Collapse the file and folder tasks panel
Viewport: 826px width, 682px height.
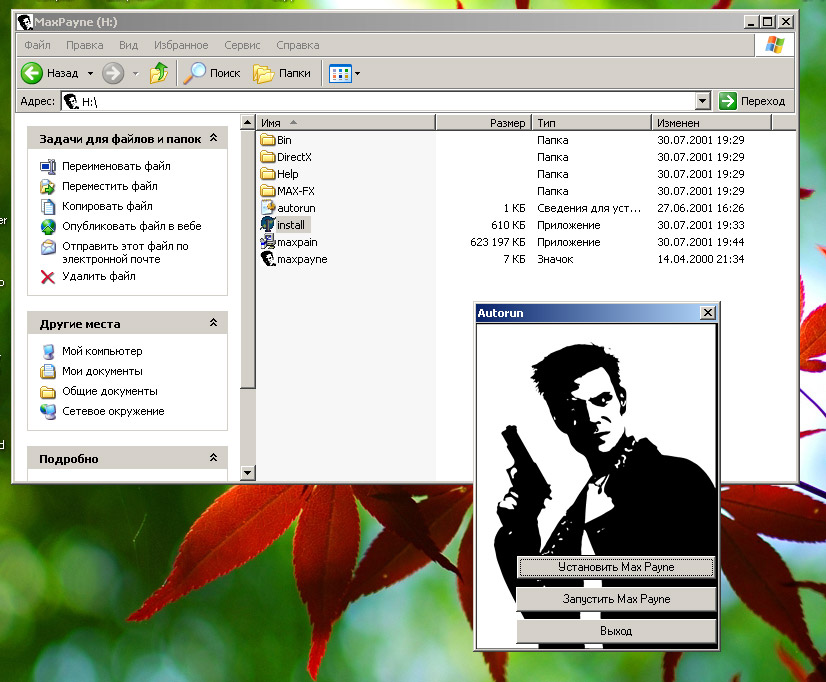(213, 139)
